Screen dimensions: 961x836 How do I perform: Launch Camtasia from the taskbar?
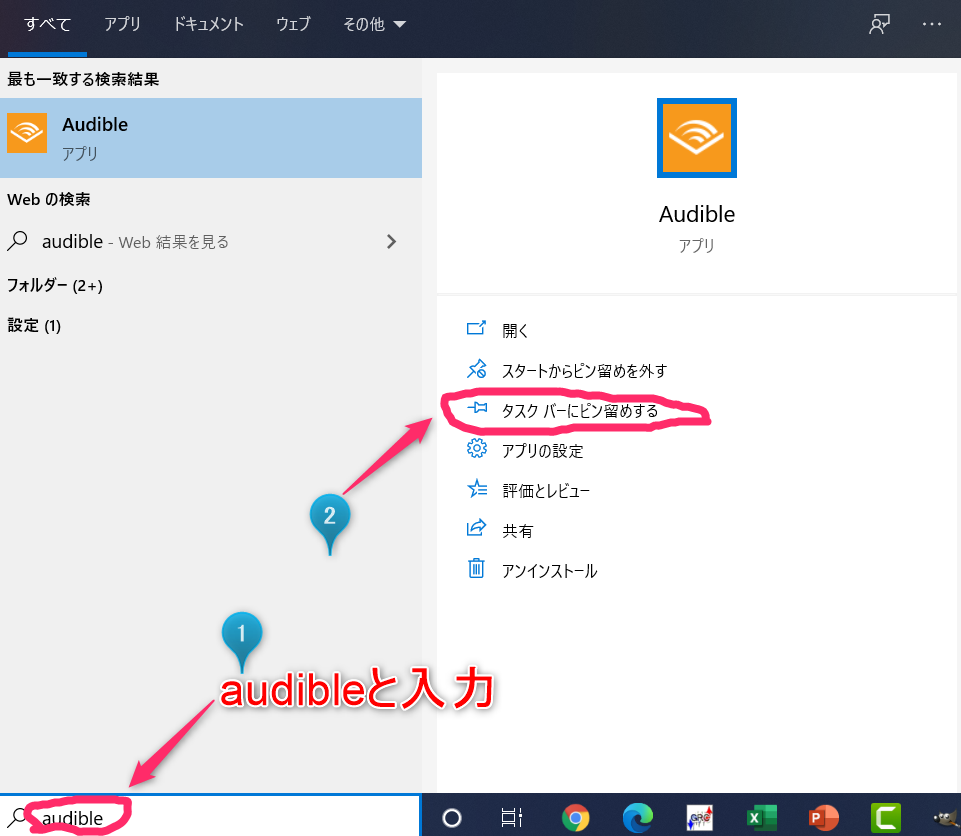[886, 818]
